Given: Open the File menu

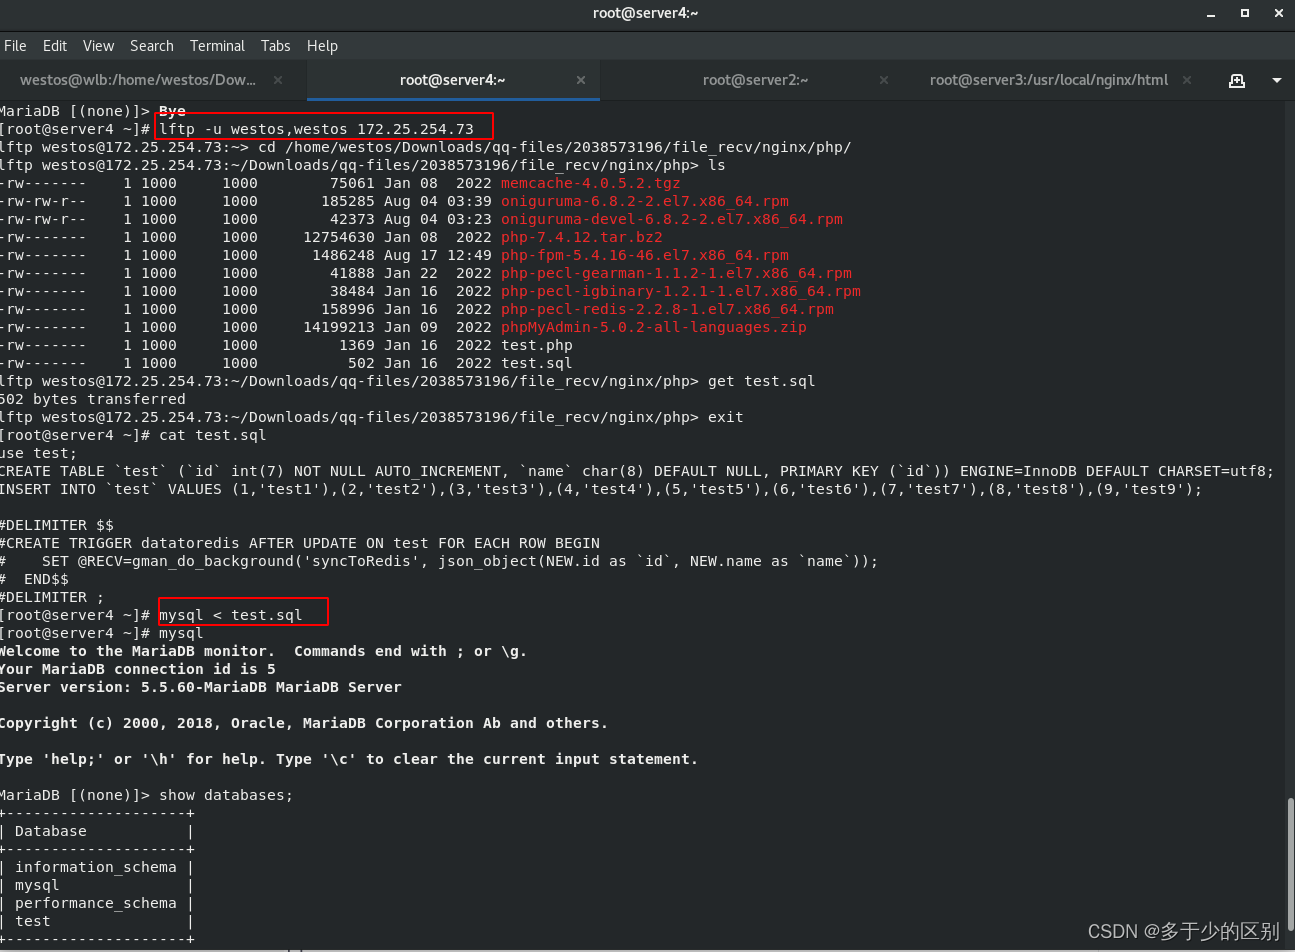Looking at the screenshot, I should point(15,46).
